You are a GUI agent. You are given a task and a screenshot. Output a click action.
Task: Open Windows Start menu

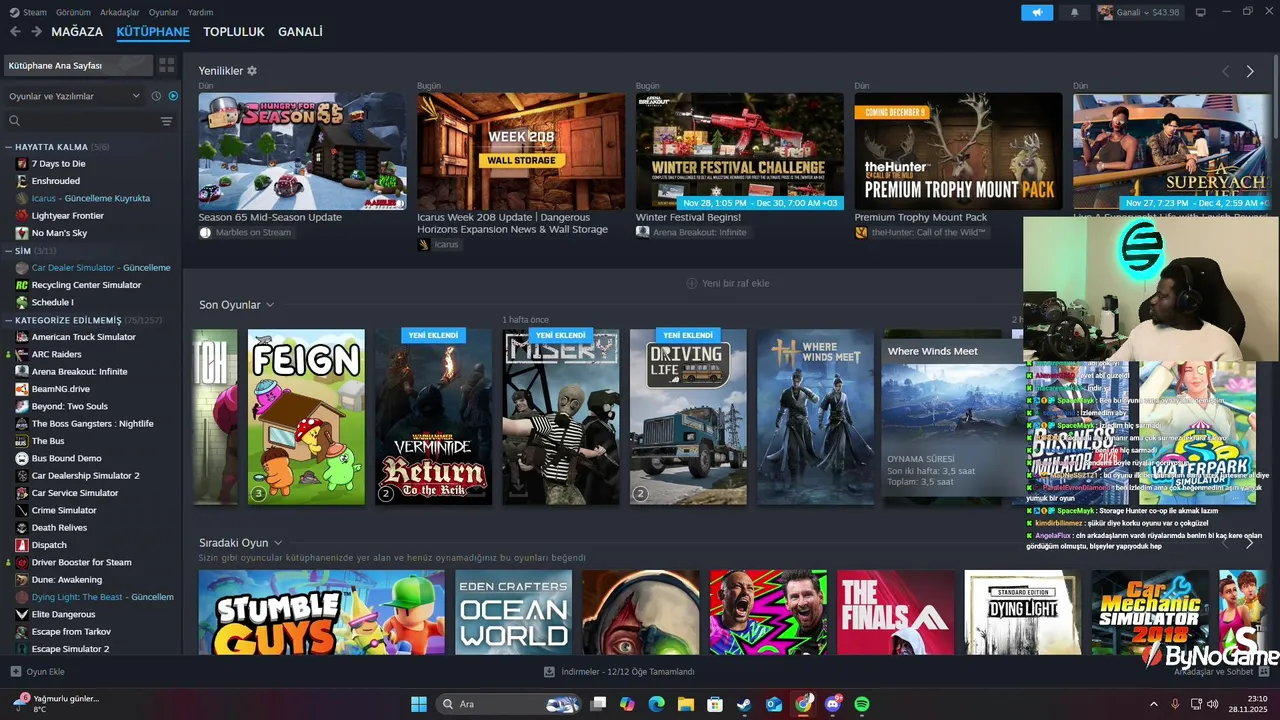419,704
